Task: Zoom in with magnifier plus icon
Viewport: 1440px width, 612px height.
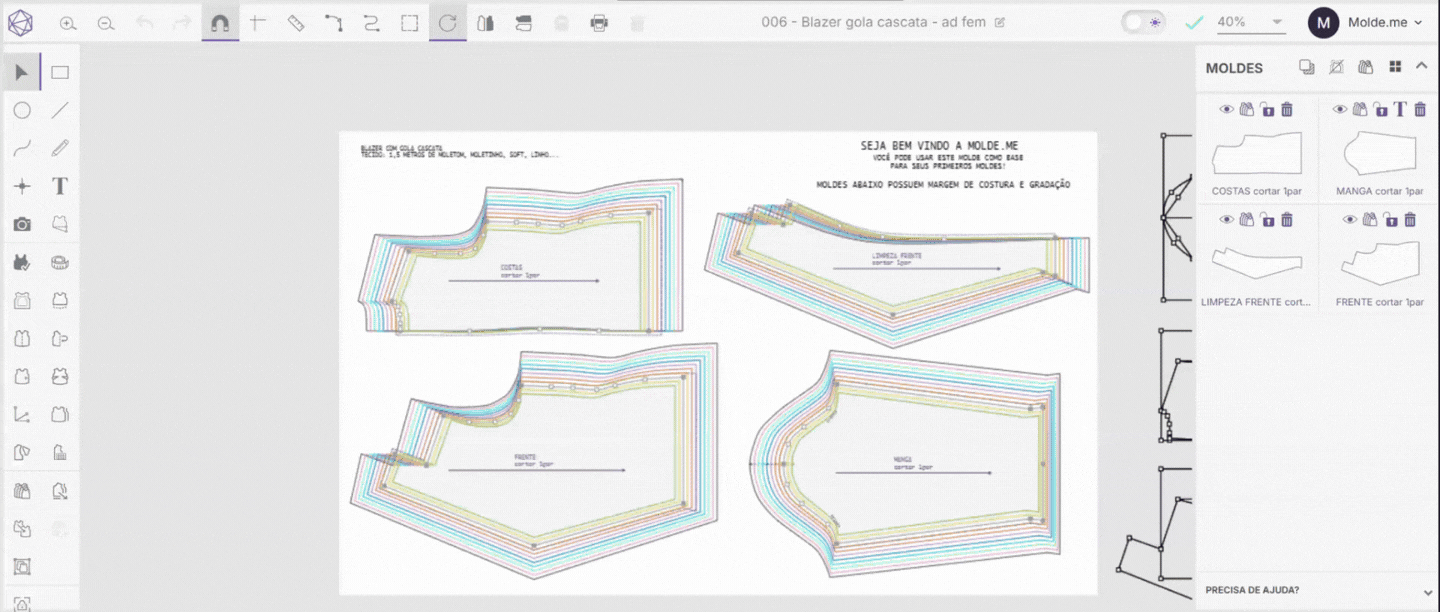Action: tap(68, 23)
